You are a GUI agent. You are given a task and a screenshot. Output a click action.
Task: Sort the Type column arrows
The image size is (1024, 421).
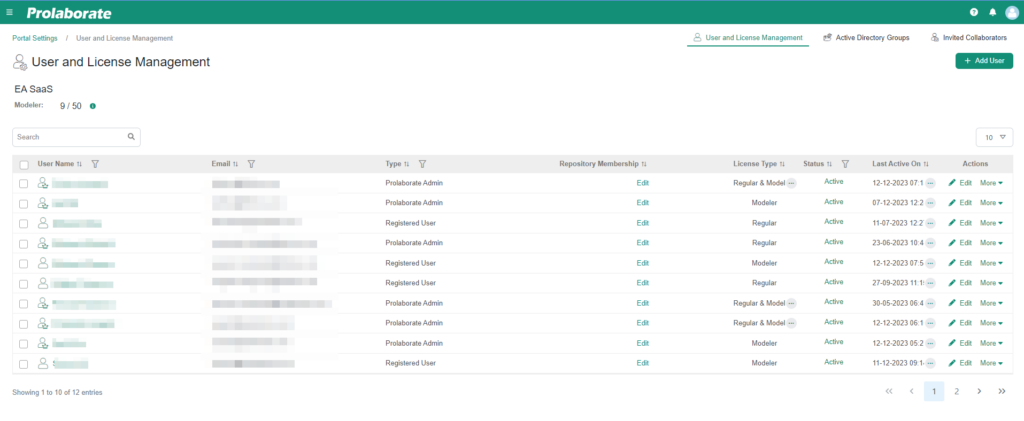(407, 164)
